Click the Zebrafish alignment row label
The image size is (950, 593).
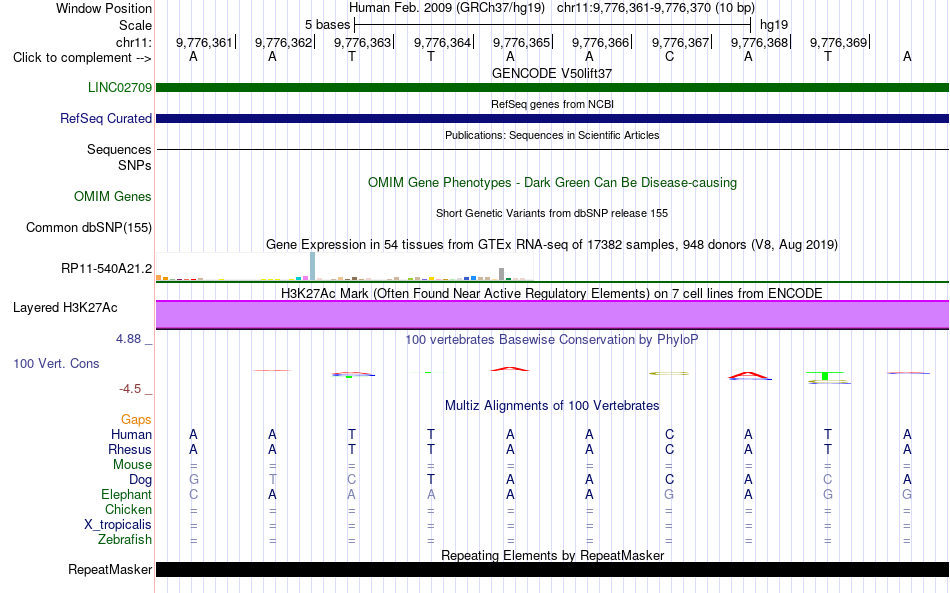click(125, 540)
